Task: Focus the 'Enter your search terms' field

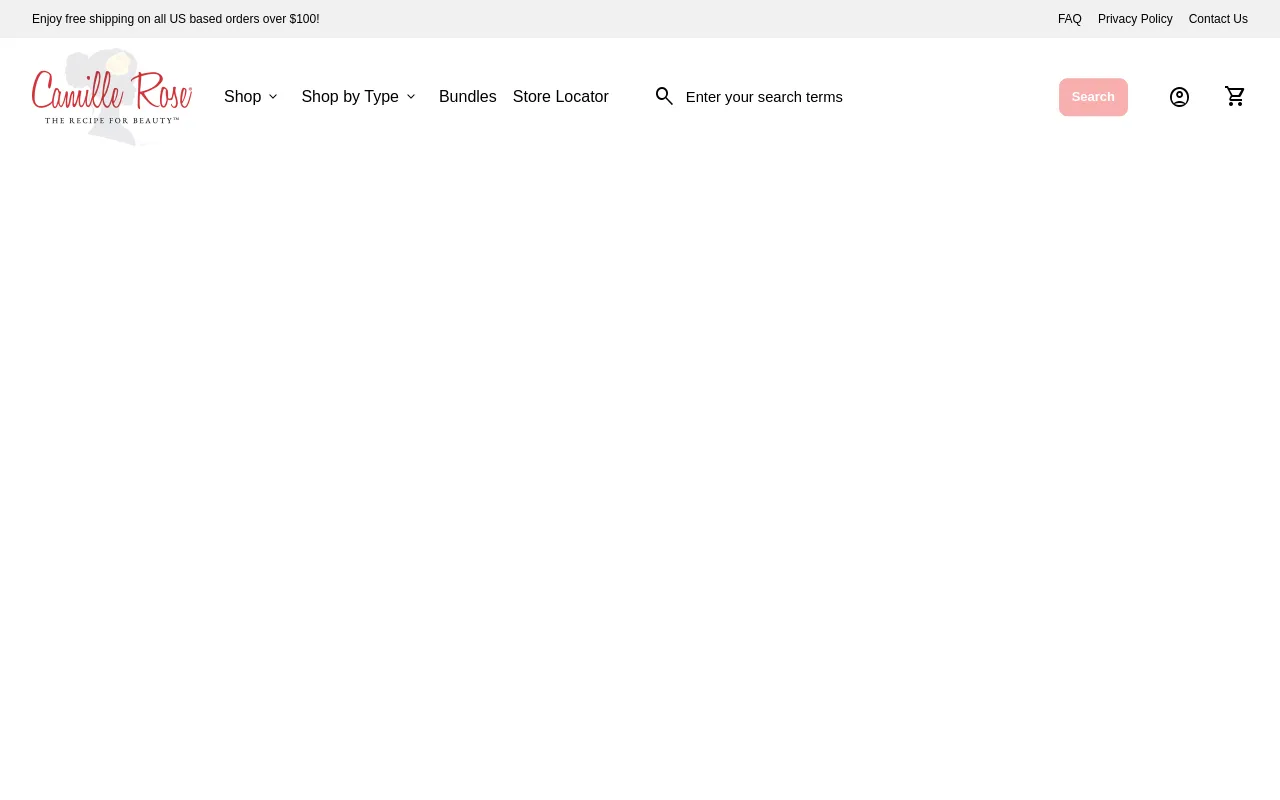Action: [860, 97]
